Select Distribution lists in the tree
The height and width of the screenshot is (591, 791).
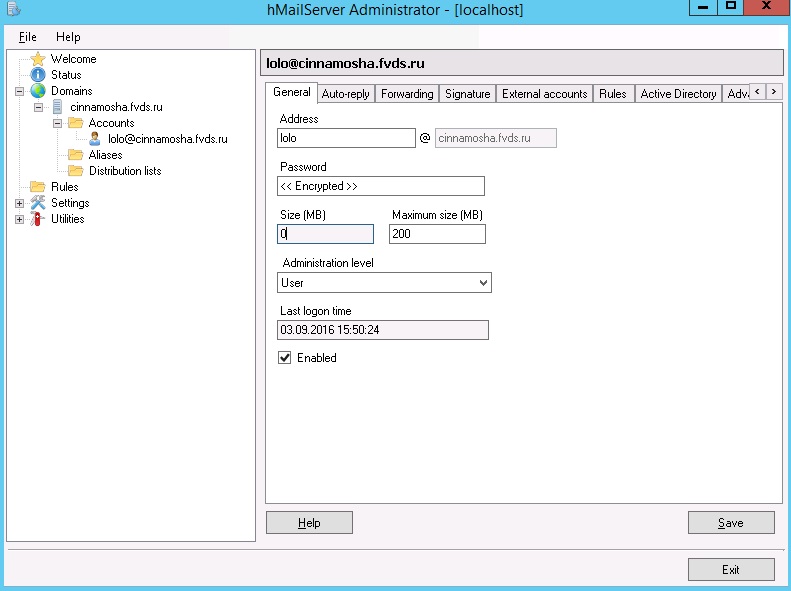pyautogui.click(x=125, y=171)
